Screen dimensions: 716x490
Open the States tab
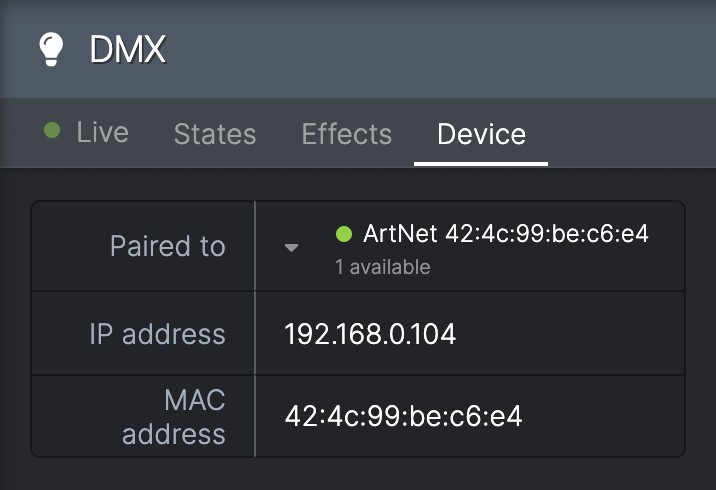coord(215,134)
